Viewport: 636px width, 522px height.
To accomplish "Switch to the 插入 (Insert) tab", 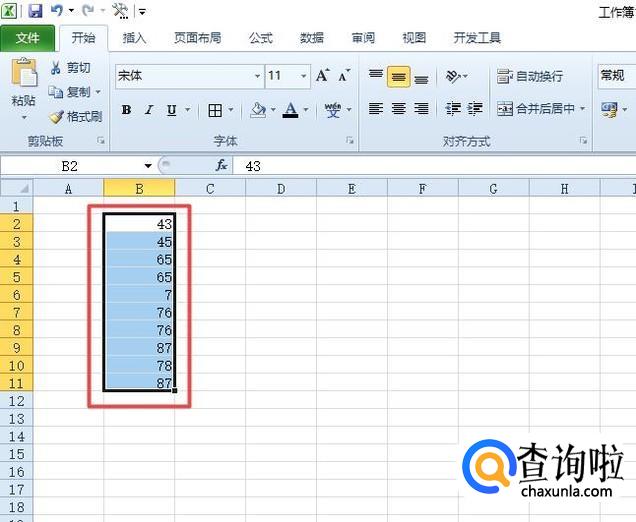I will [x=134, y=38].
